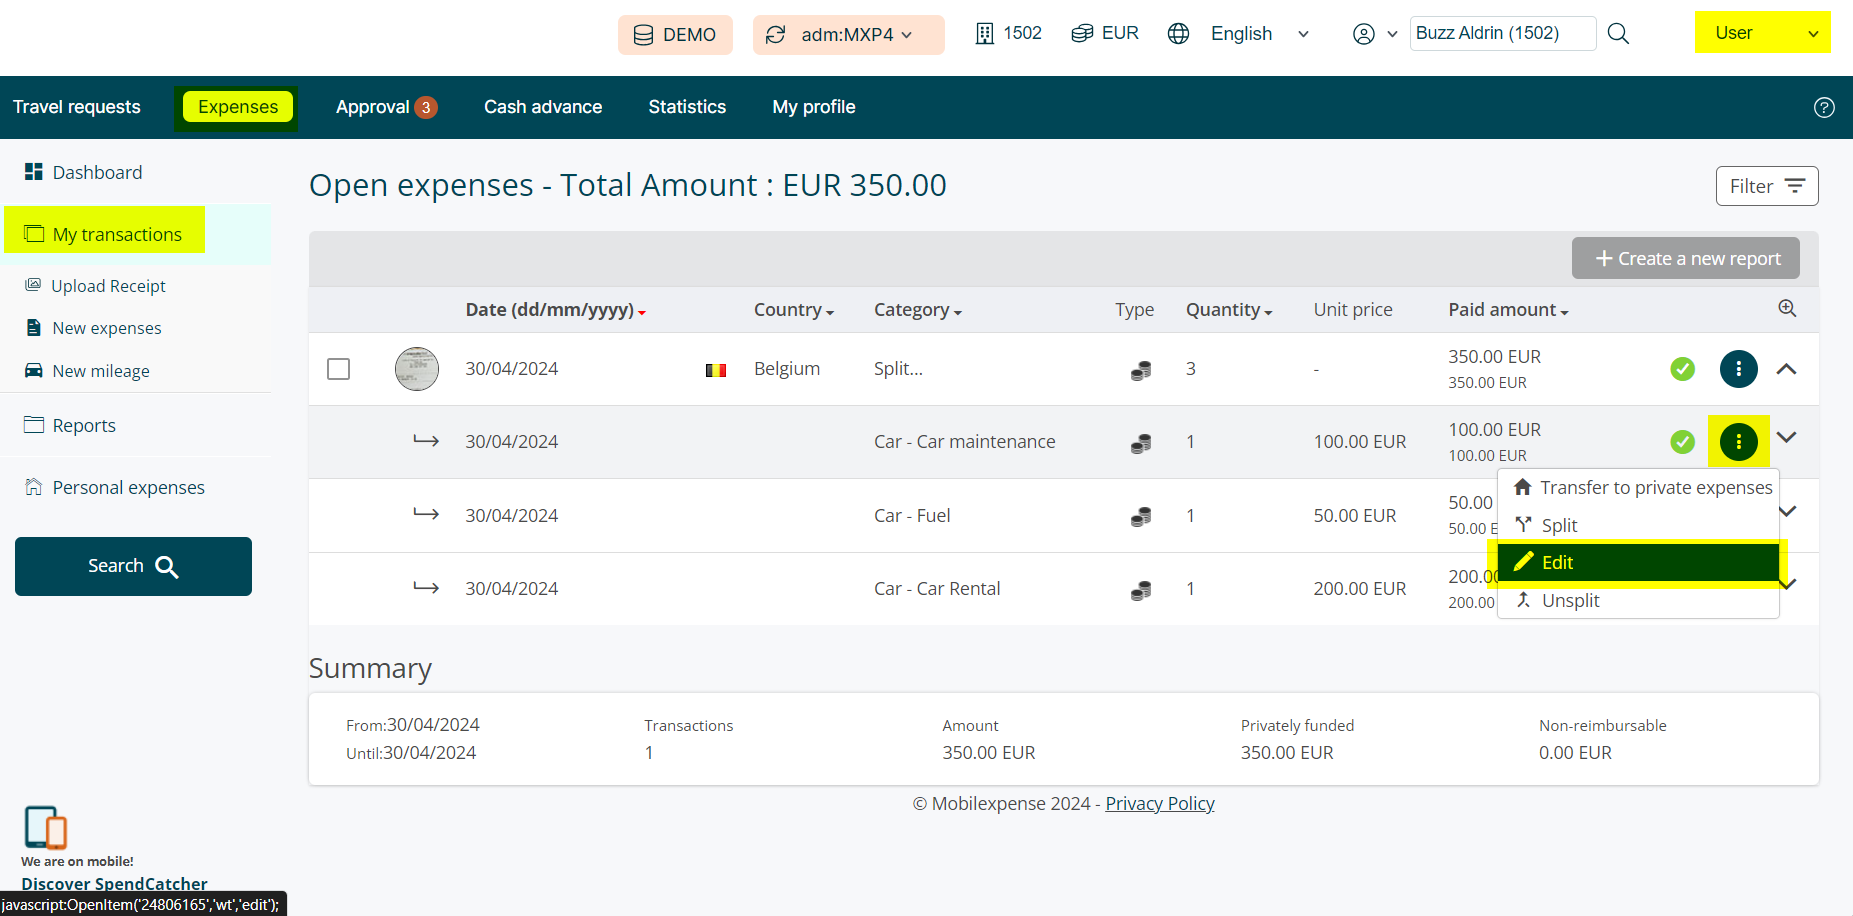Click the Buzz Aldrin user input field
This screenshot has width=1853, height=916.
click(x=1501, y=33)
